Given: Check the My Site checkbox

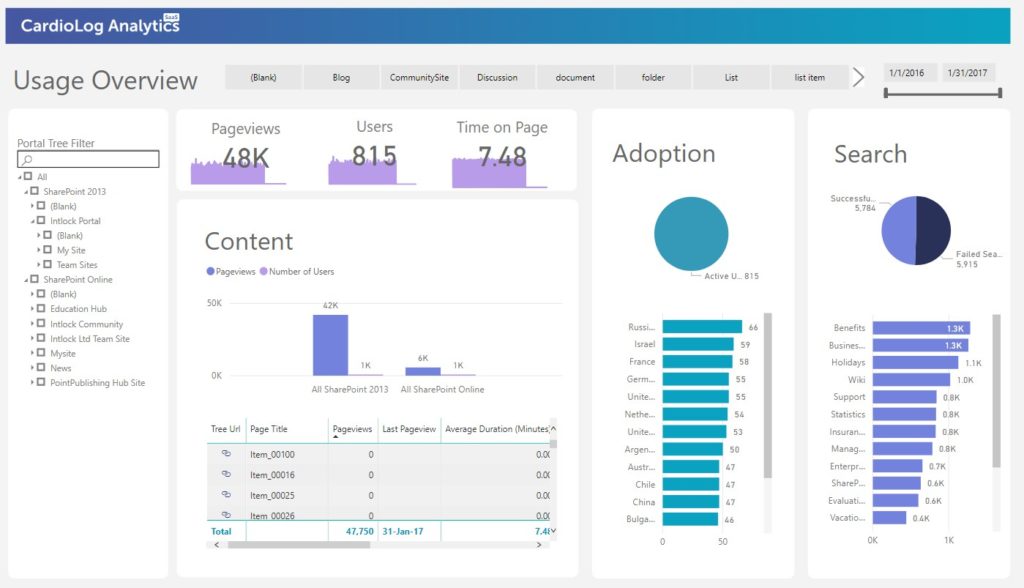Looking at the screenshot, I should tap(47, 250).
